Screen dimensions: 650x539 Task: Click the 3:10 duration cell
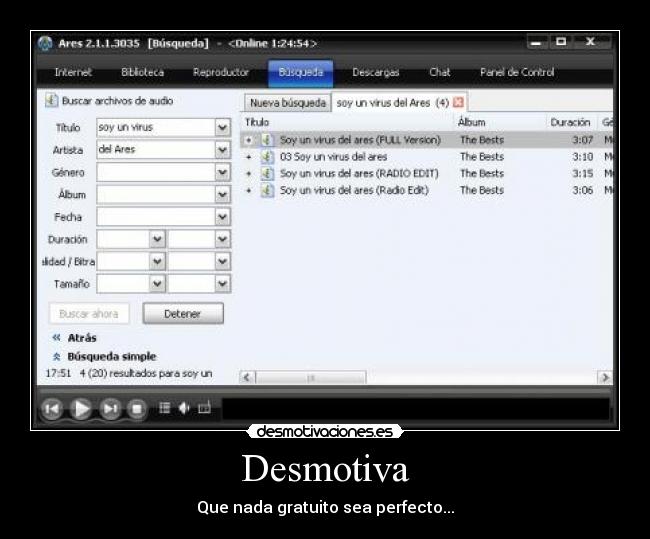(x=582, y=157)
